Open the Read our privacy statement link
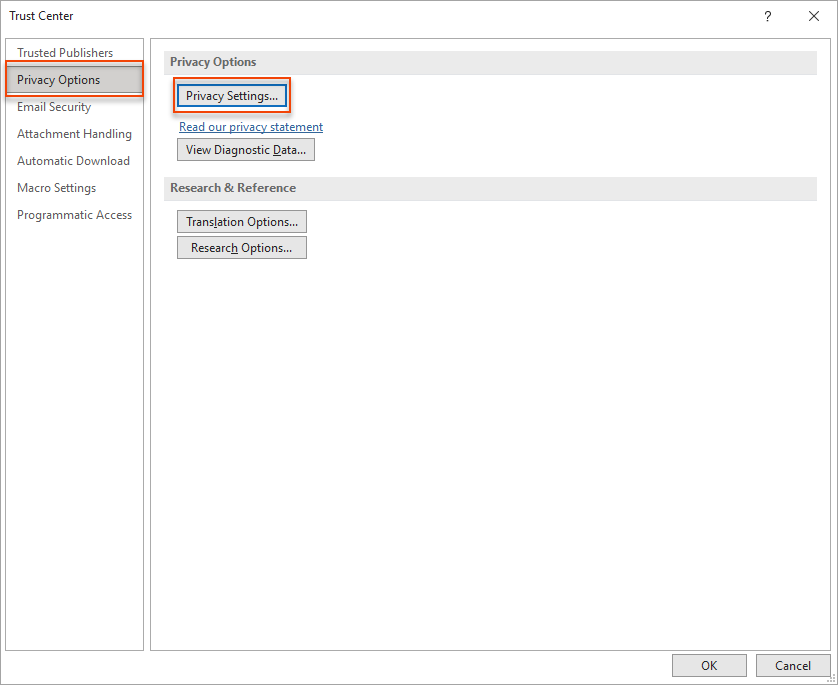Screen dimensions: 838x685 tap(251, 127)
